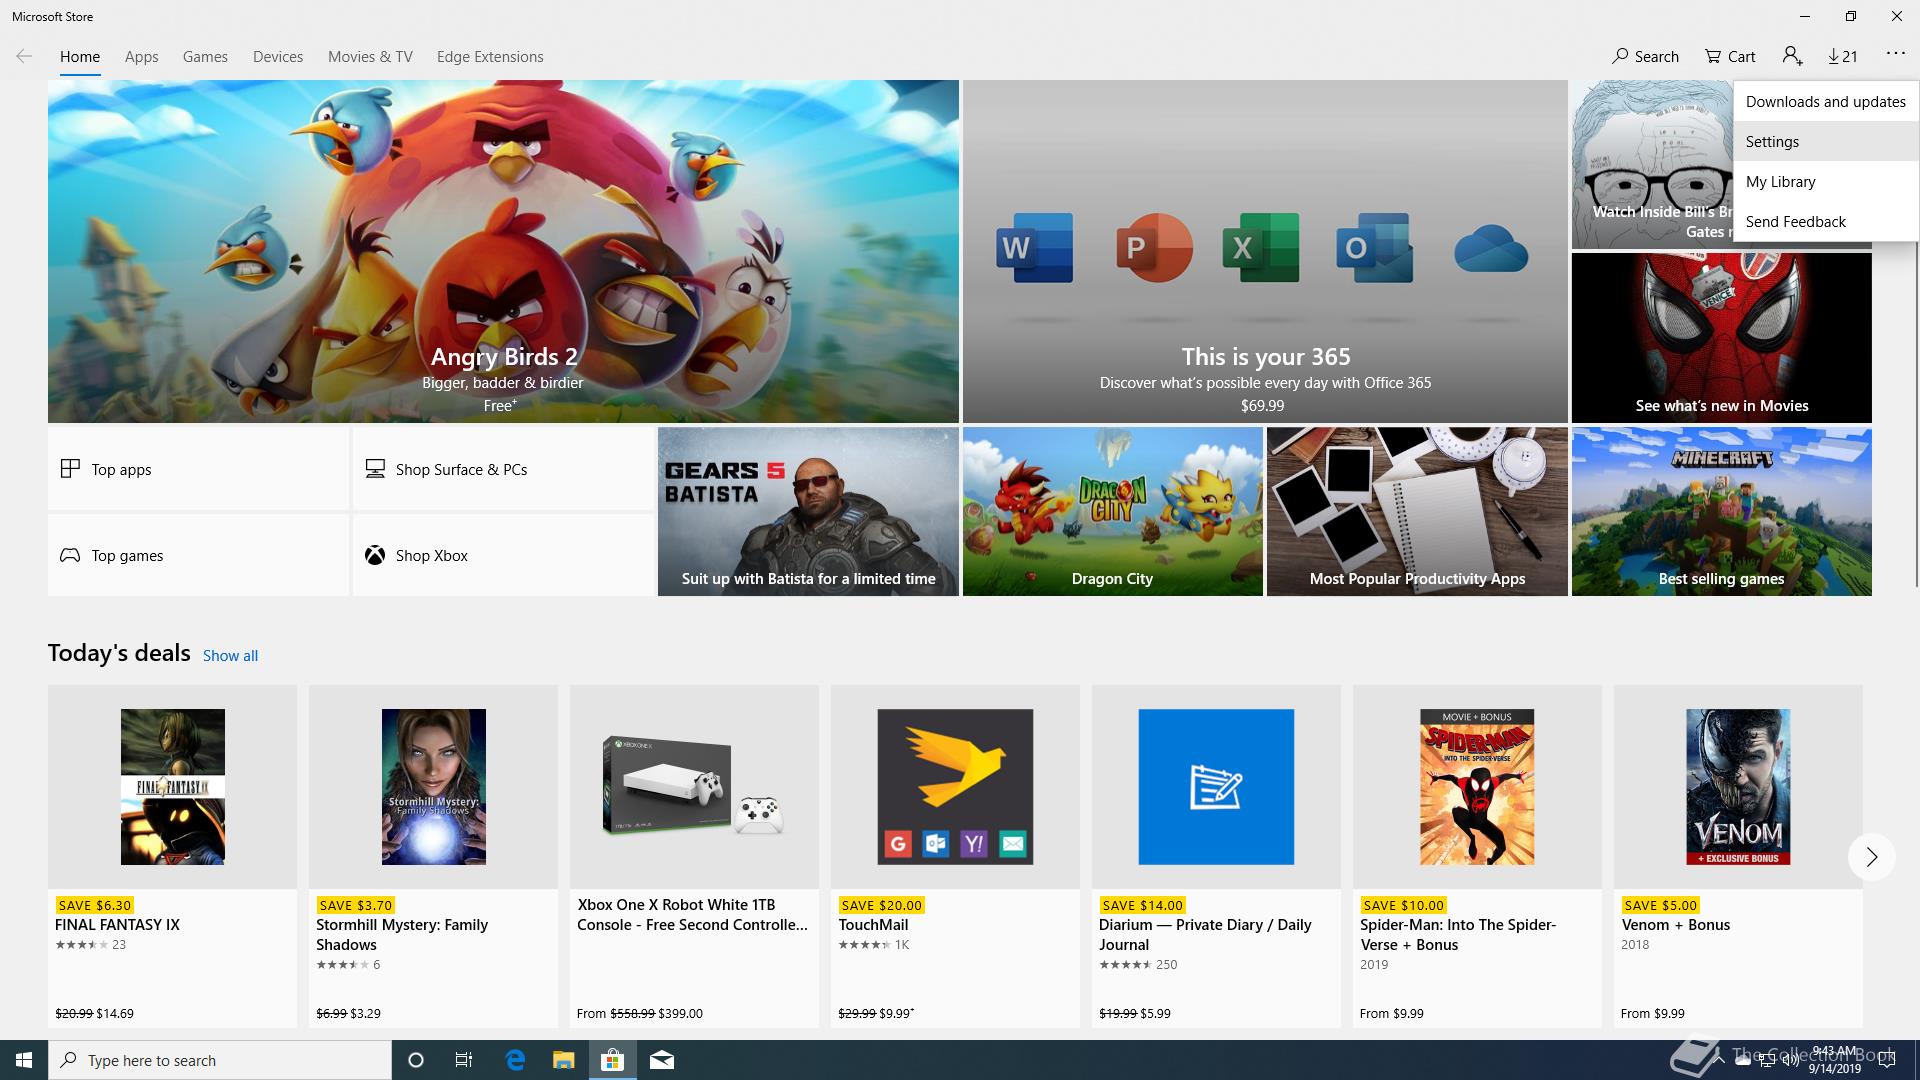Open the Minecraft Best selling games tile
Screen dimensions: 1920x1080
click(x=1721, y=512)
